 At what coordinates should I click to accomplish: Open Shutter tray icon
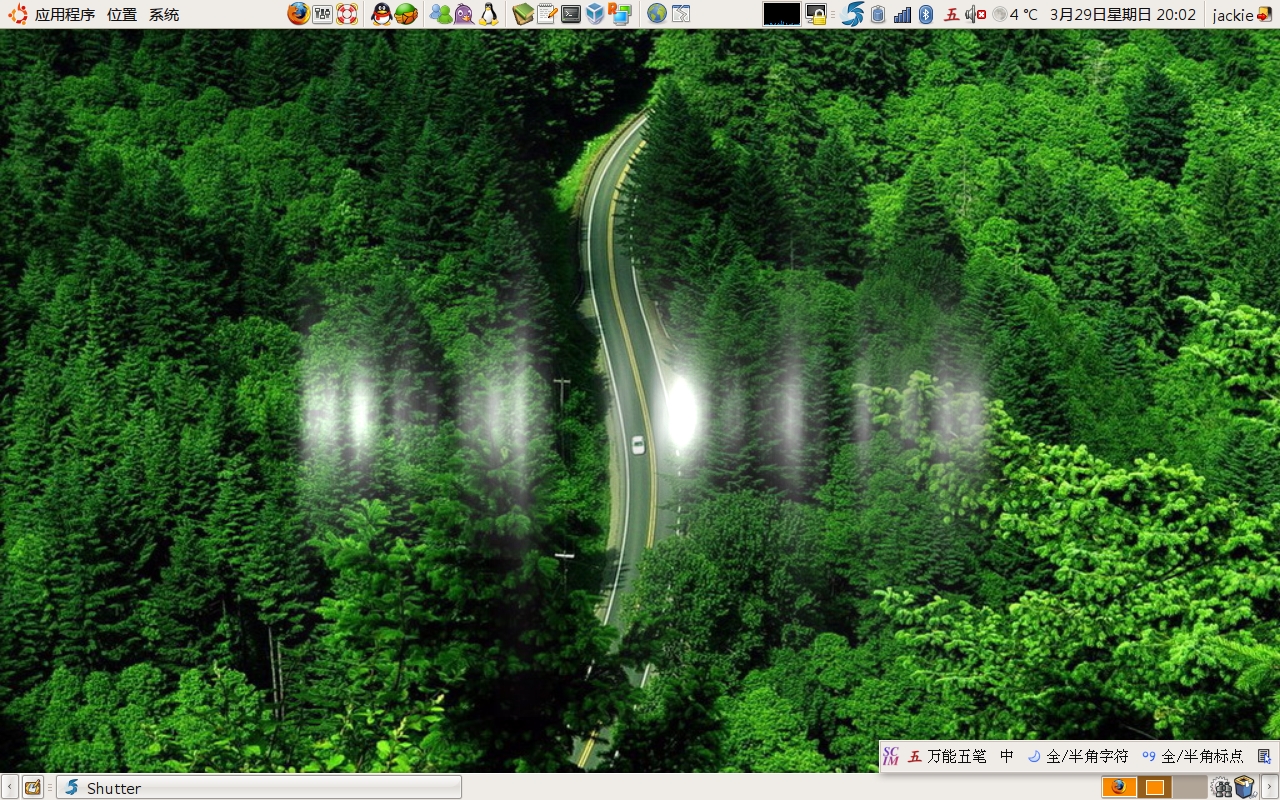click(853, 14)
